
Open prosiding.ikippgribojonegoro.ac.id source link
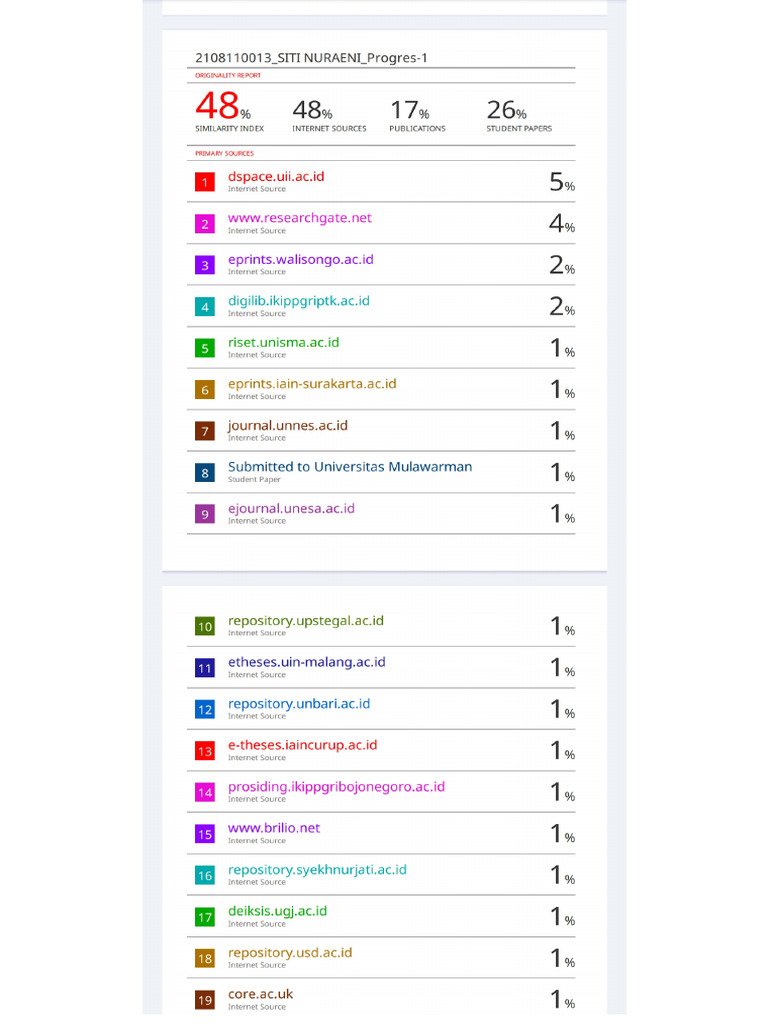tap(337, 787)
